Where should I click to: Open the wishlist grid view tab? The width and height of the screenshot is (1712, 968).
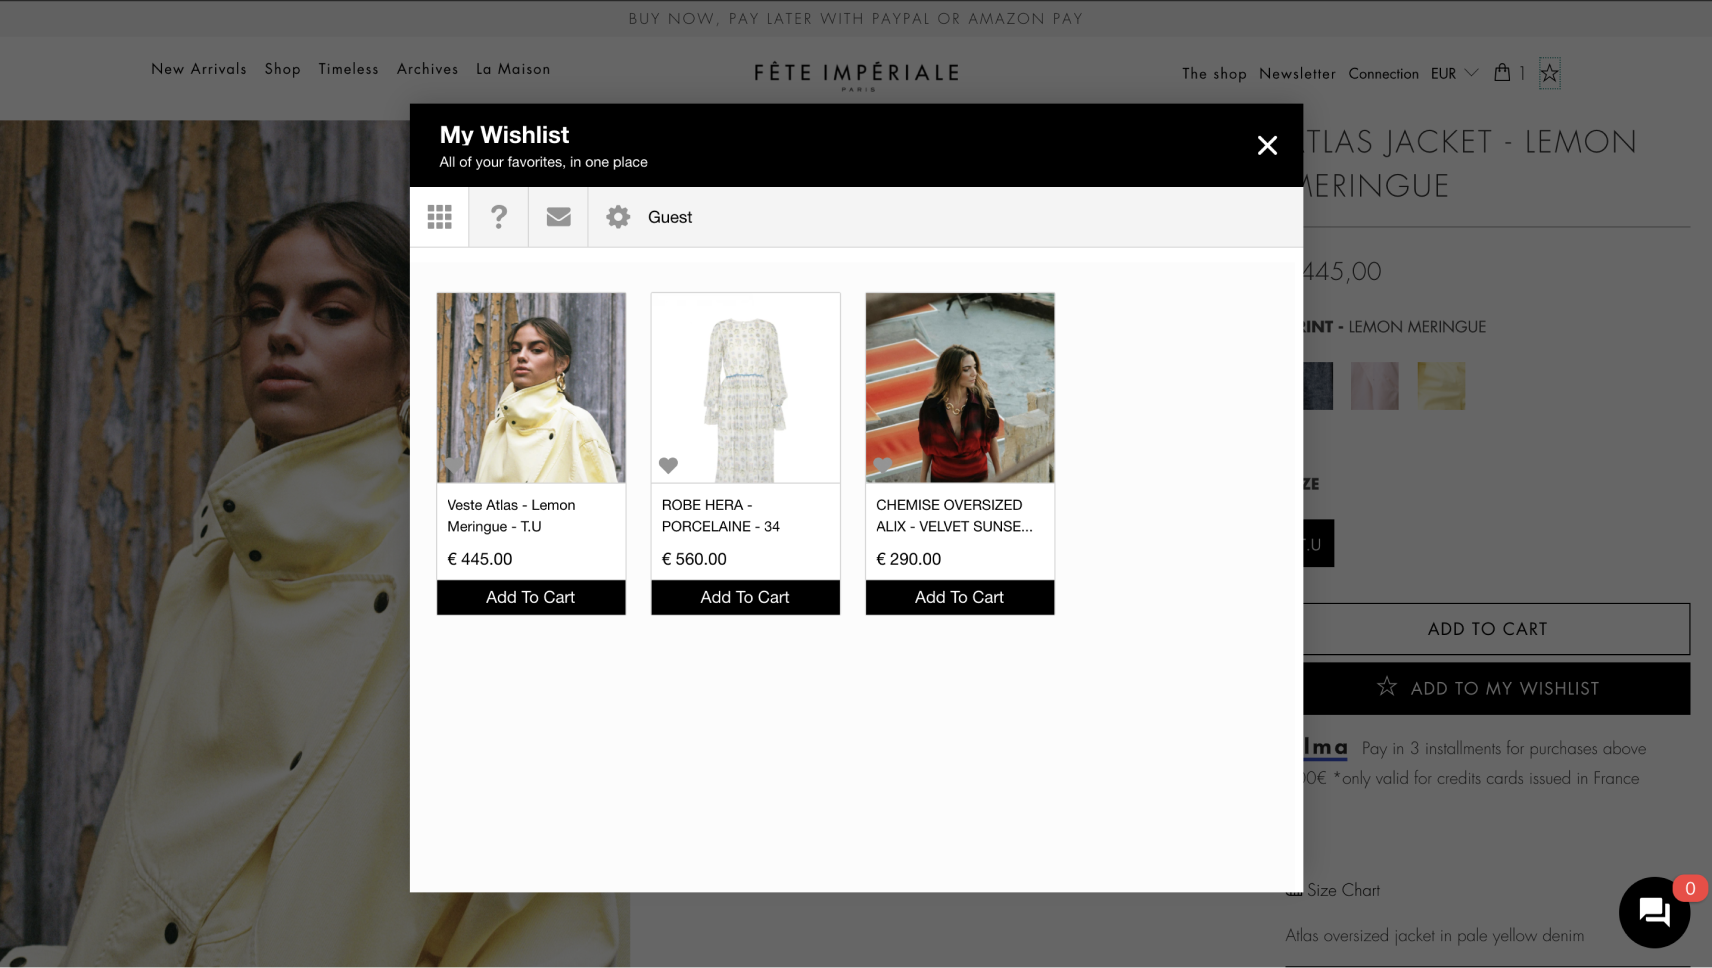[439, 217]
